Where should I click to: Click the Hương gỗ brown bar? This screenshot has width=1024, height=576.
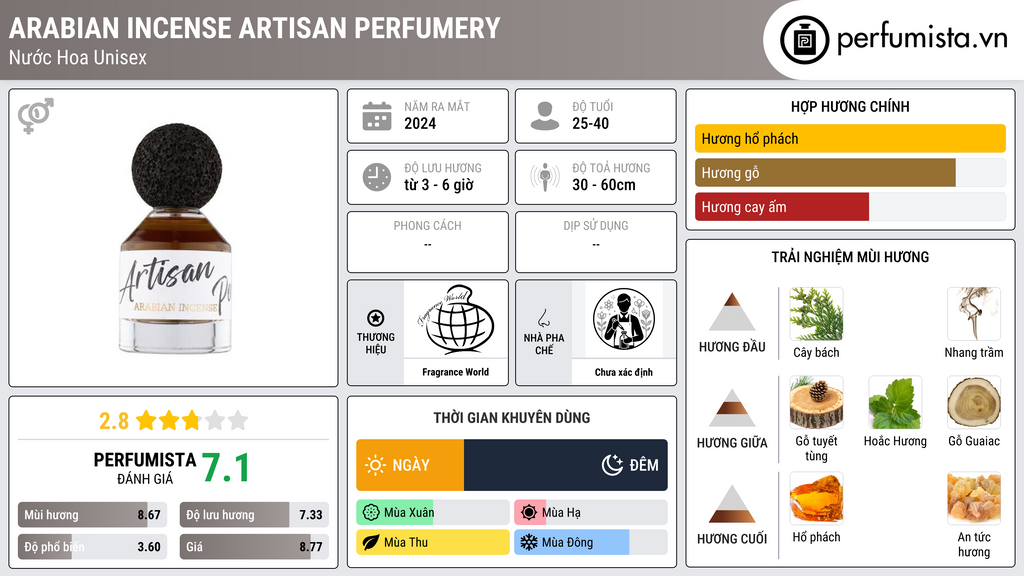pyautogui.click(x=825, y=173)
